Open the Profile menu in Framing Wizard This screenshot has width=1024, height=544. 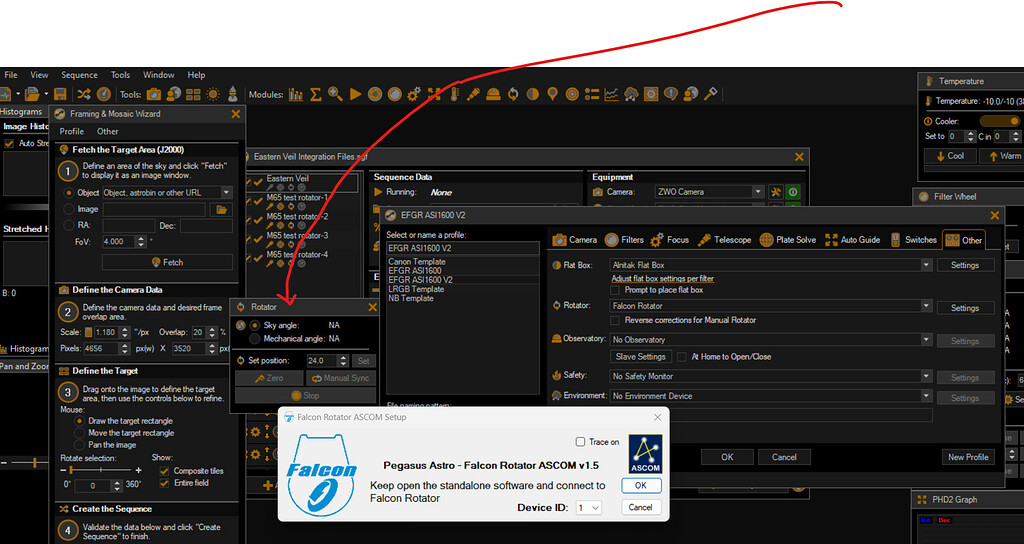(72, 131)
